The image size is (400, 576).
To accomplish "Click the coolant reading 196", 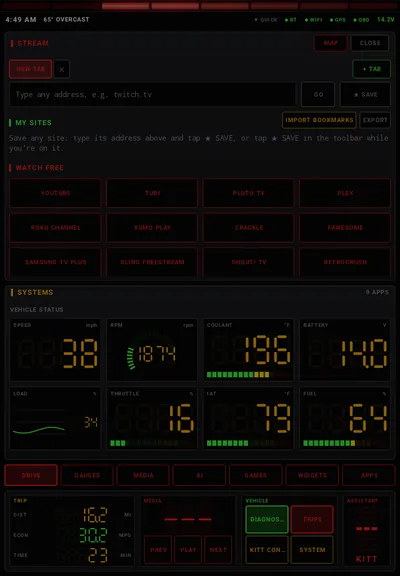I will (x=267, y=350).
